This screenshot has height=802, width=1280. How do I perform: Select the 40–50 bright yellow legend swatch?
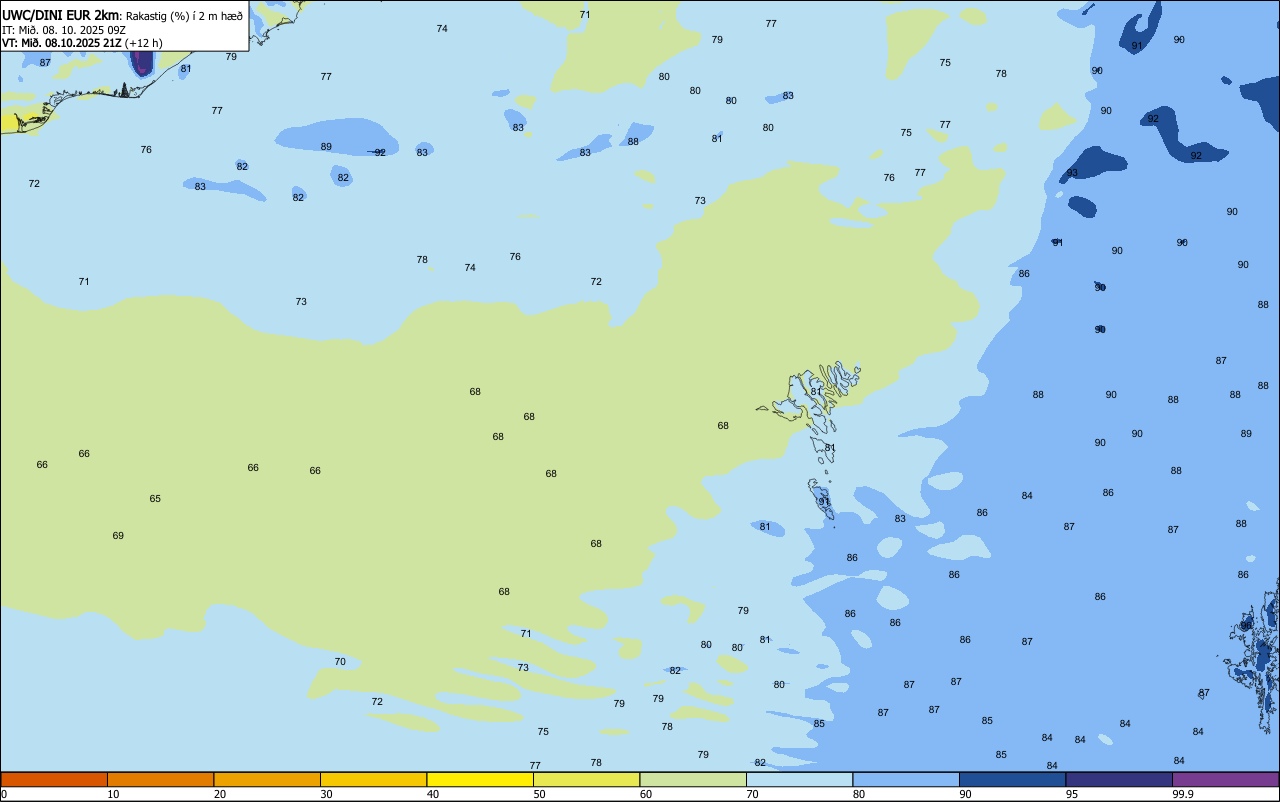480,779
